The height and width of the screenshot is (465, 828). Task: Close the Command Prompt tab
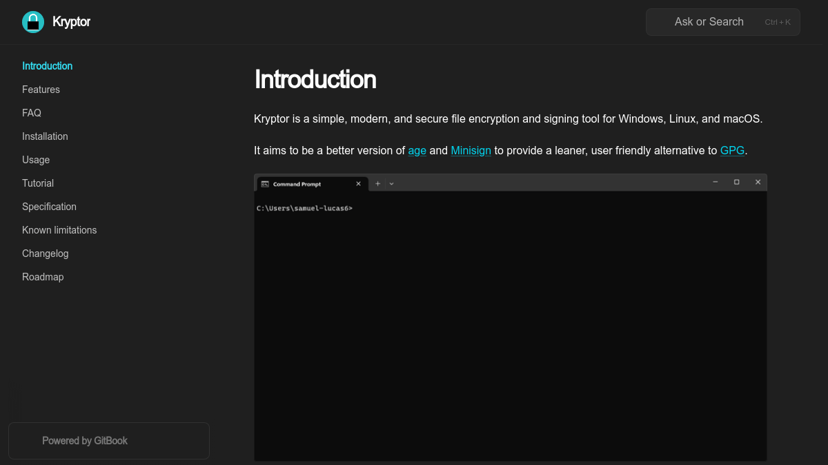tap(358, 184)
